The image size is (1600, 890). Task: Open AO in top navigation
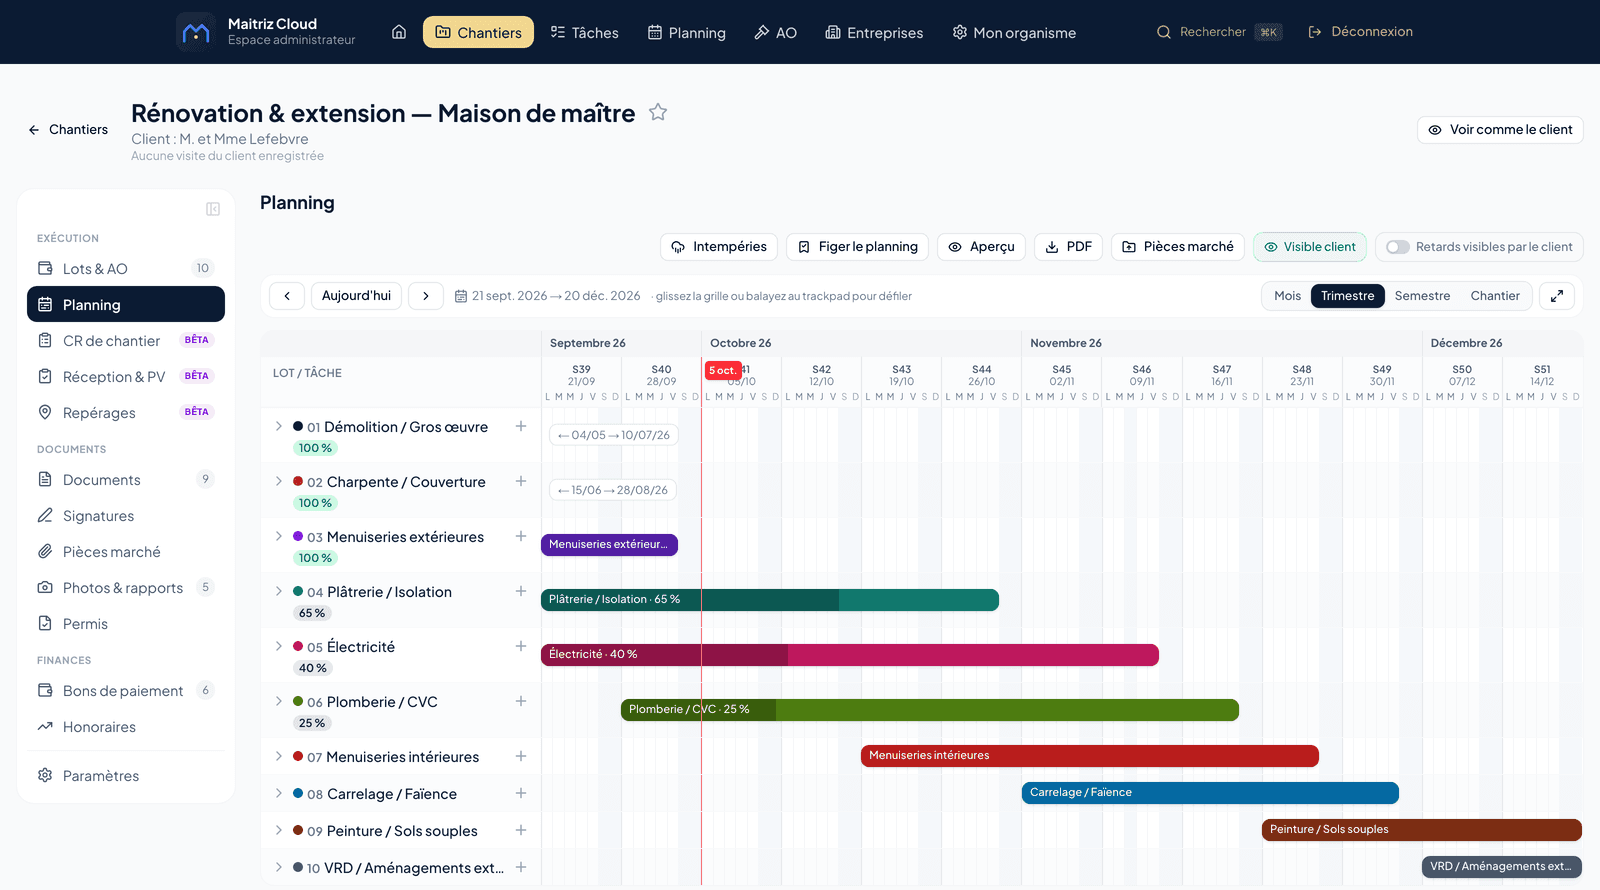(775, 32)
